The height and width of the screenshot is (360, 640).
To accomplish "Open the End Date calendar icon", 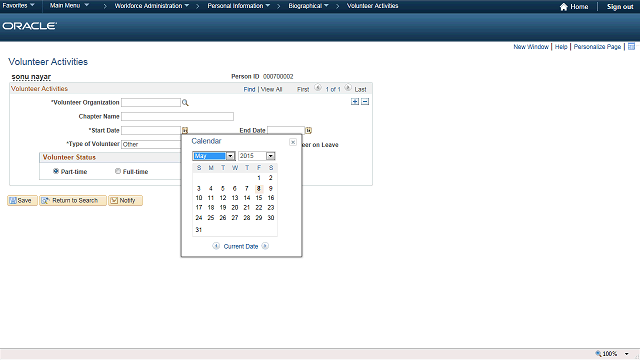I will pos(309,131).
